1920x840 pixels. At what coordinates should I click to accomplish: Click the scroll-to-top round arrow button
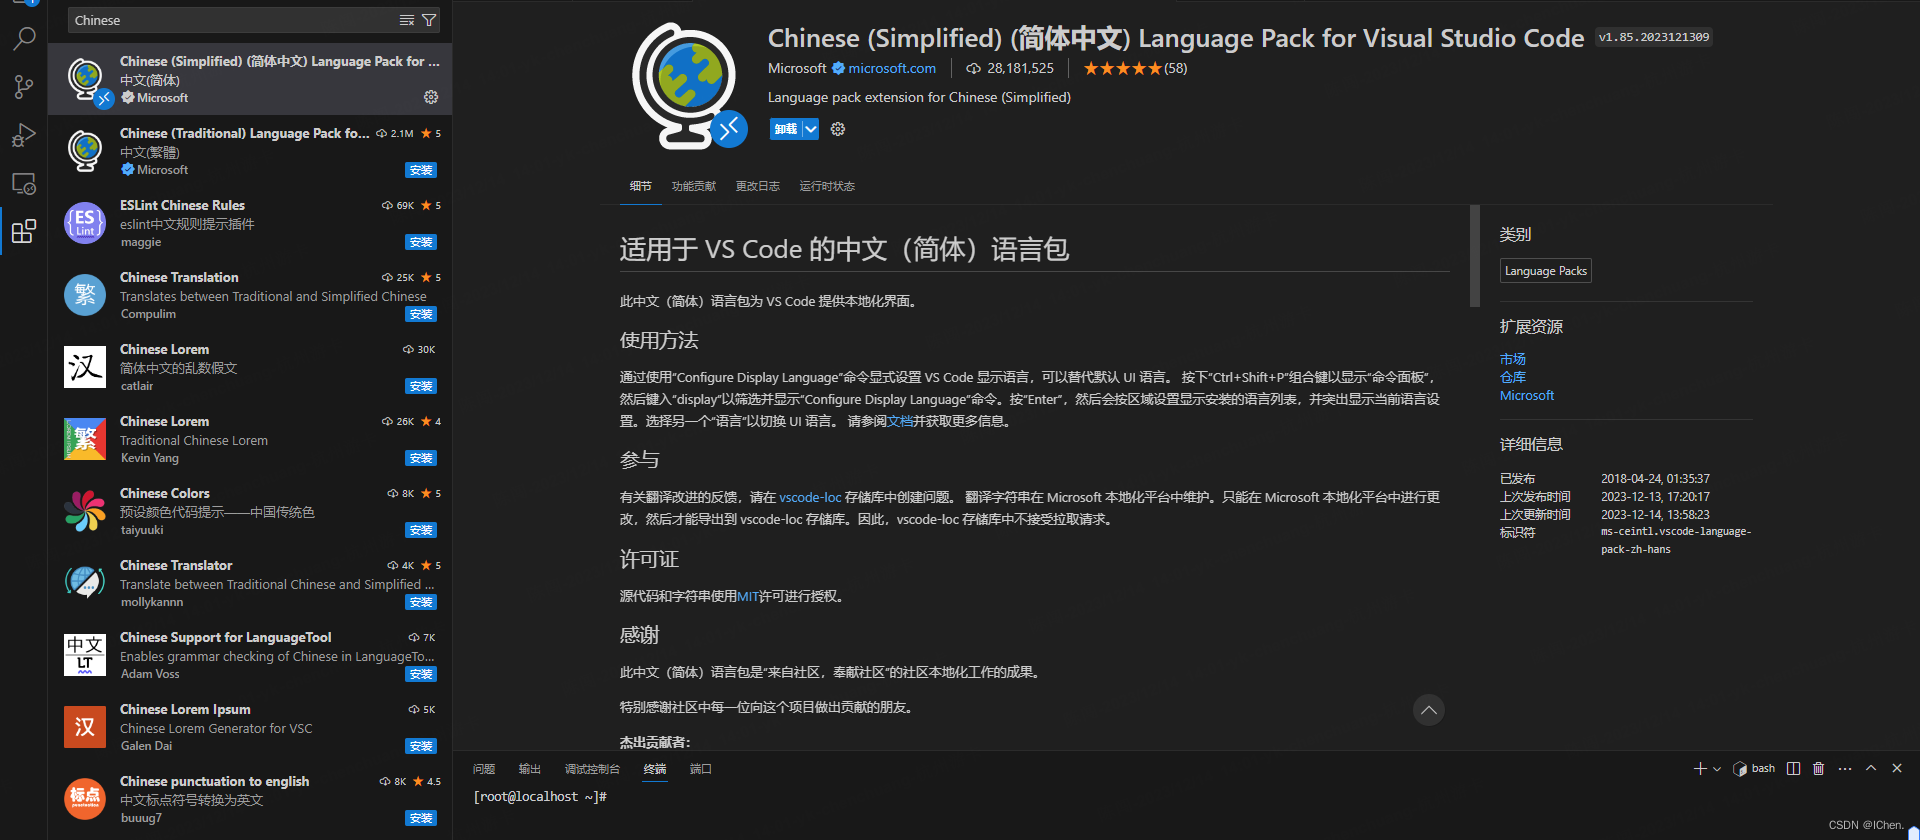click(x=1429, y=710)
